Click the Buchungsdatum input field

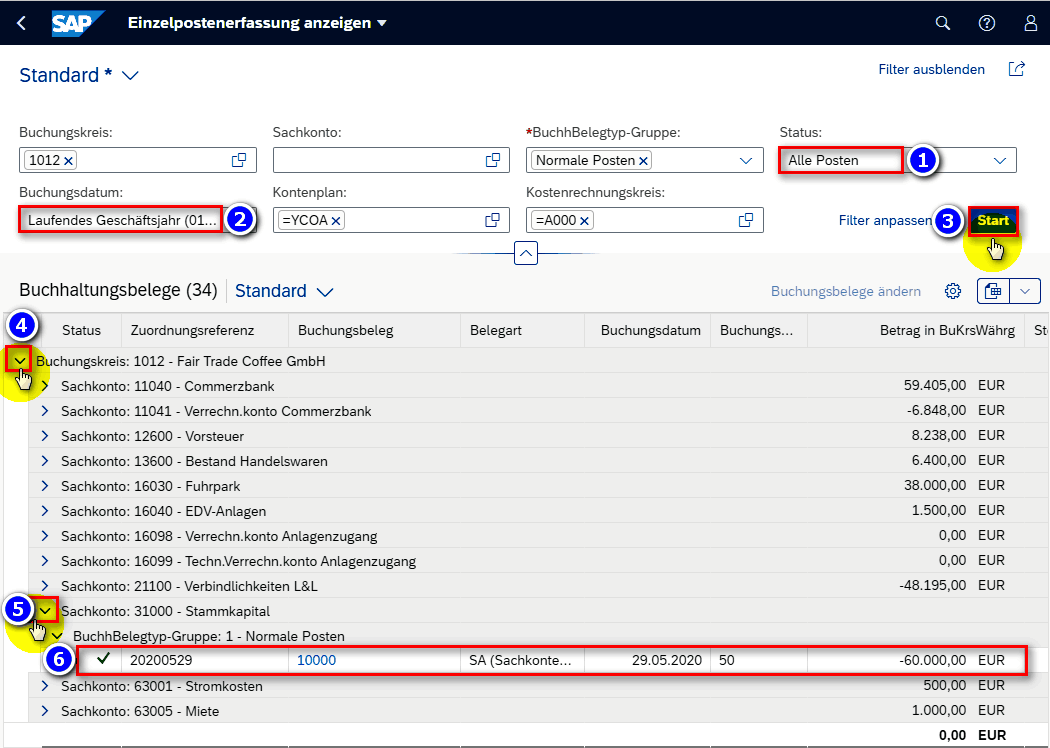click(120, 220)
